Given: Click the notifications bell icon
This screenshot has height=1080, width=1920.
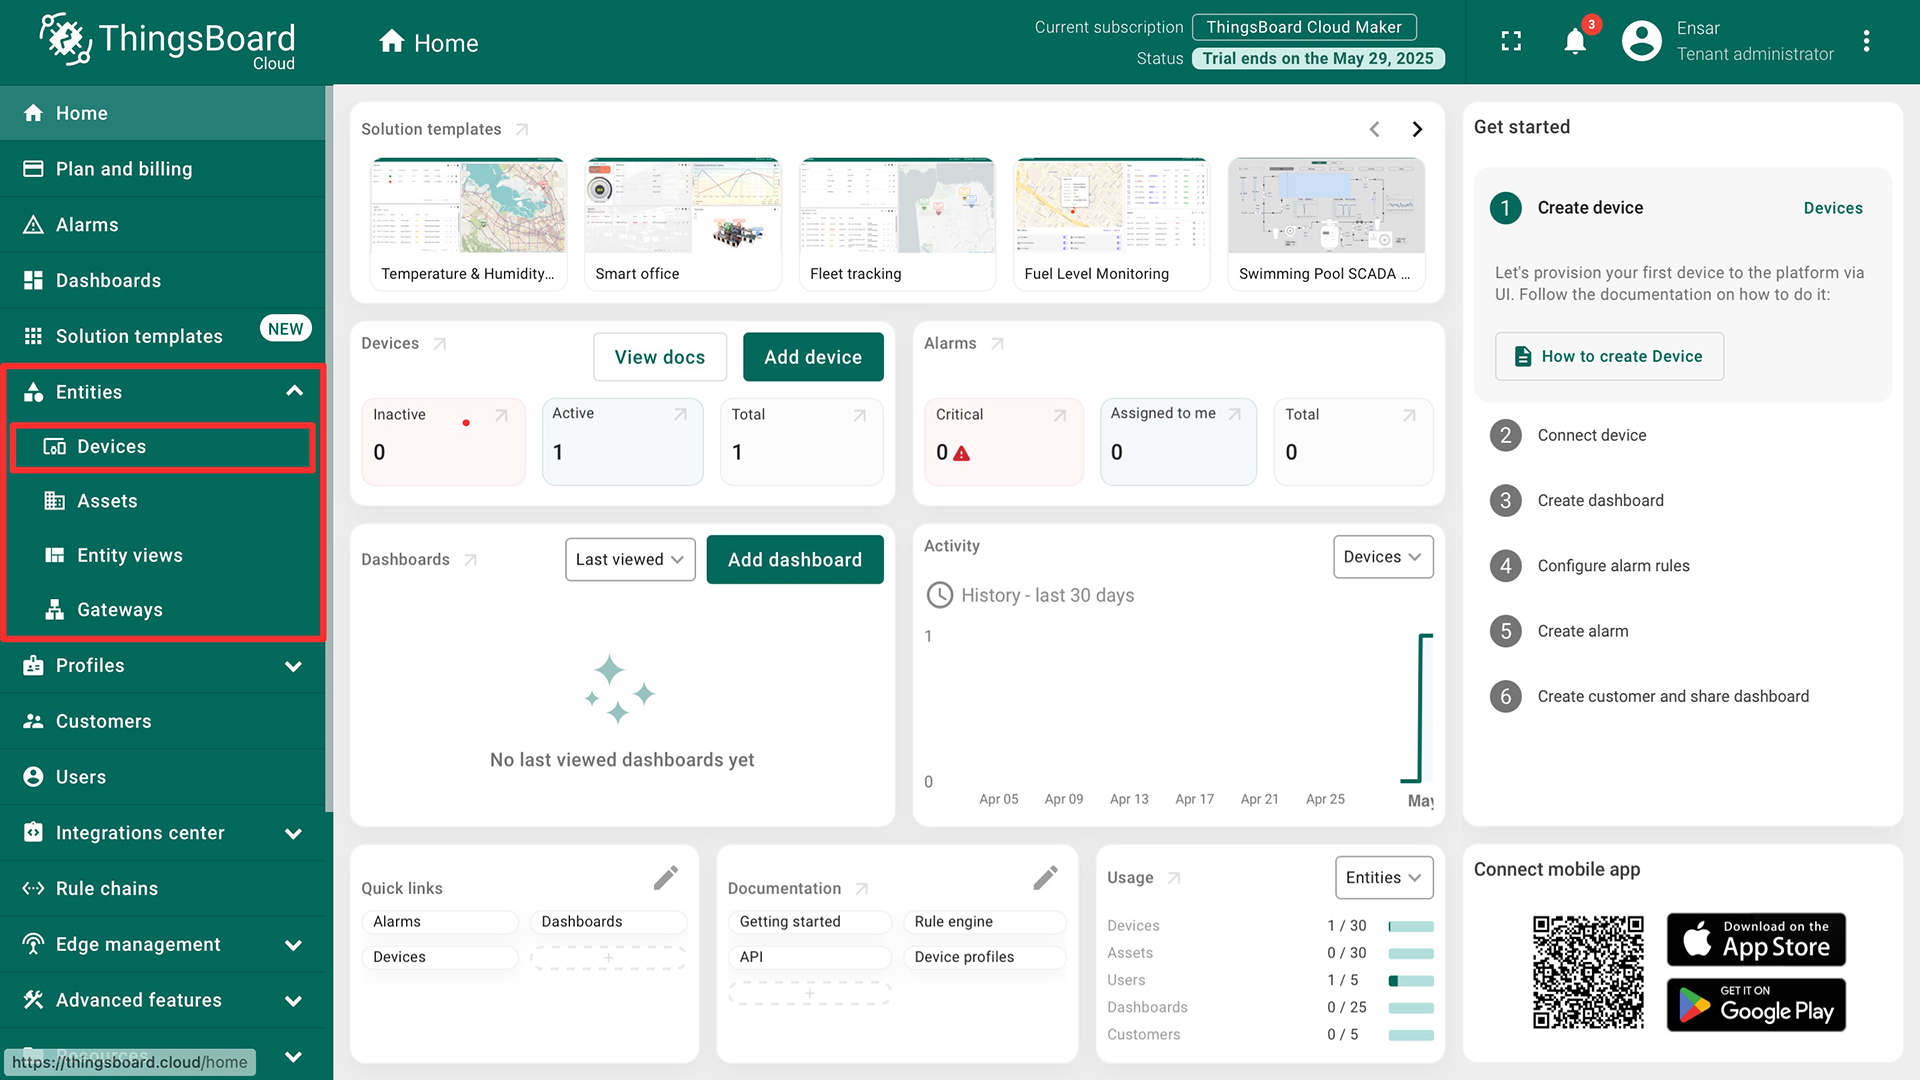Looking at the screenshot, I should click(1575, 40).
